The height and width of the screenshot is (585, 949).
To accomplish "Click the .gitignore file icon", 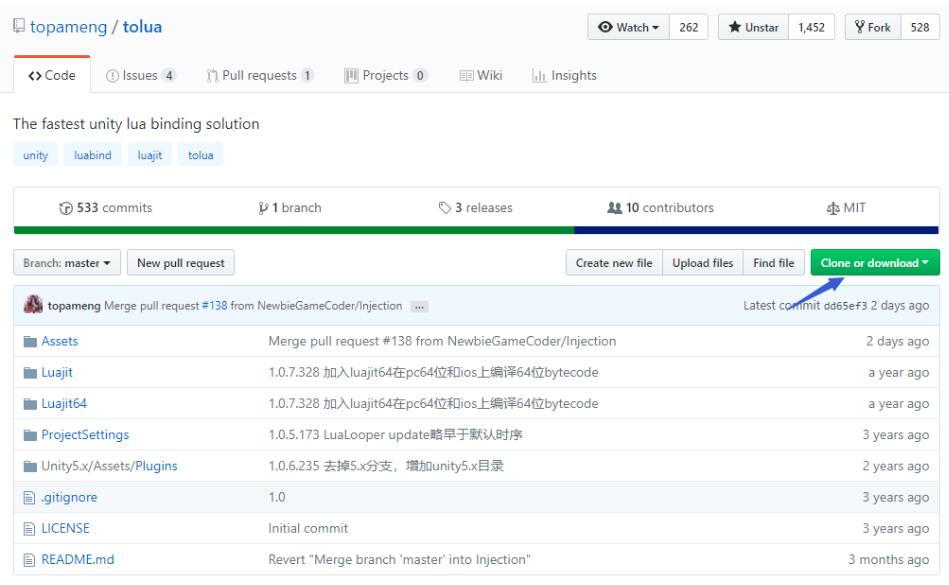I will 29,498.
